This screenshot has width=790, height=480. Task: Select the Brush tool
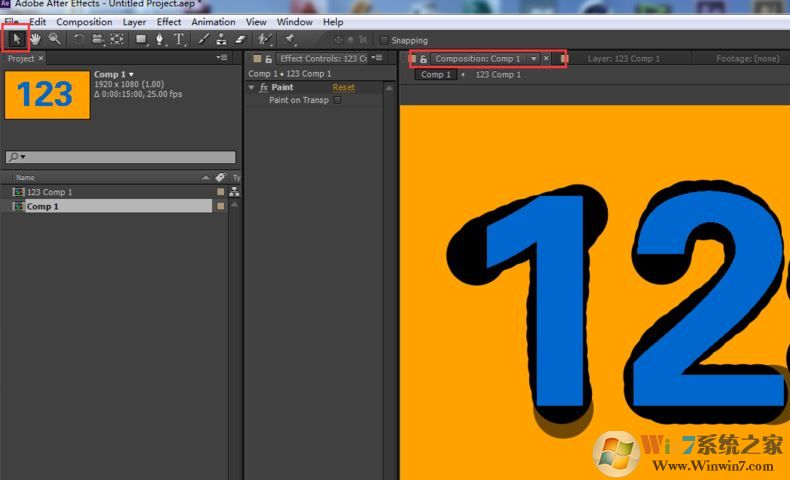click(x=203, y=39)
